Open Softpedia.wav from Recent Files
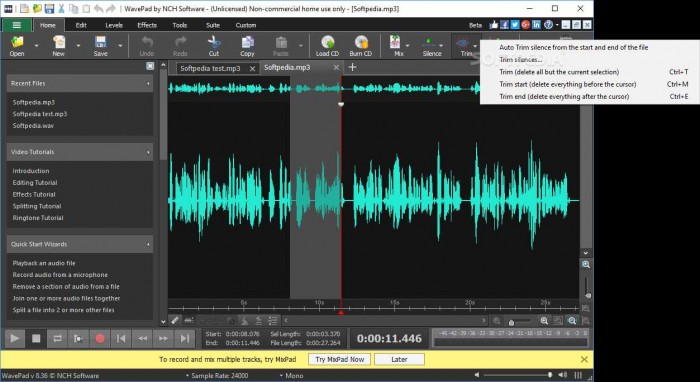The image size is (700, 382). tap(33, 126)
